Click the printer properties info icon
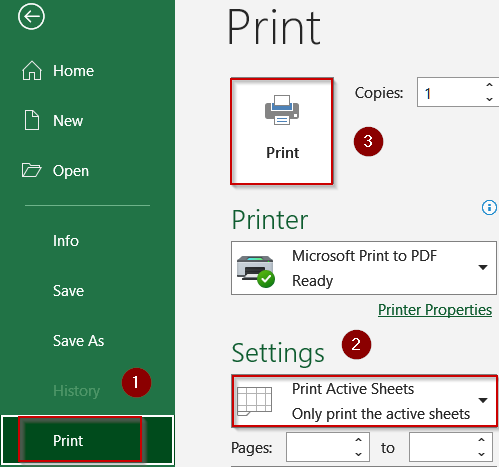Image resolution: width=499 pixels, height=467 pixels. pyautogui.click(x=489, y=208)
